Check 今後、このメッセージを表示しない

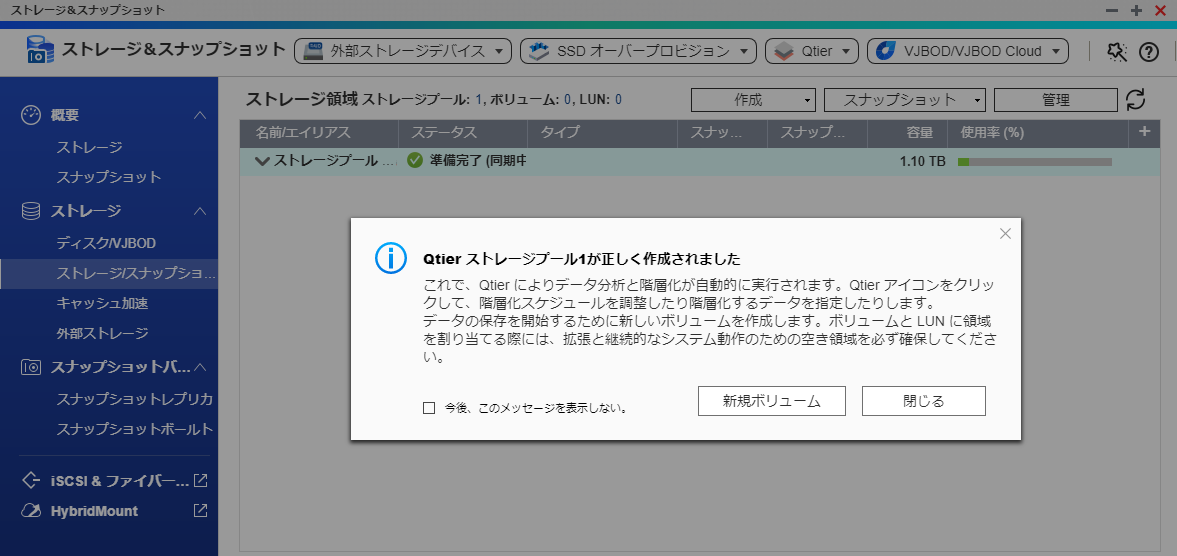[429, 408]
